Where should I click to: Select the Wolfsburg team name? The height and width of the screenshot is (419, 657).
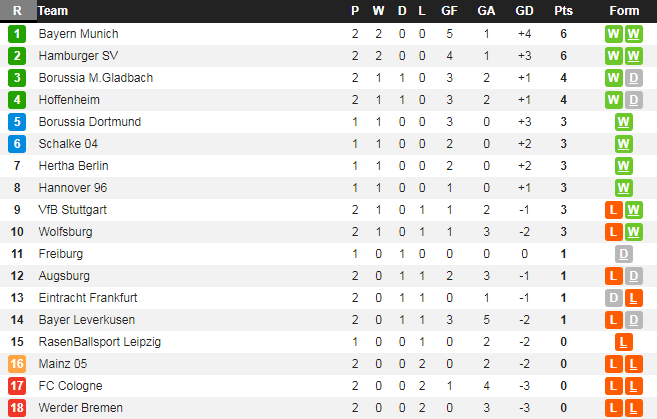[x=65, y=232]
